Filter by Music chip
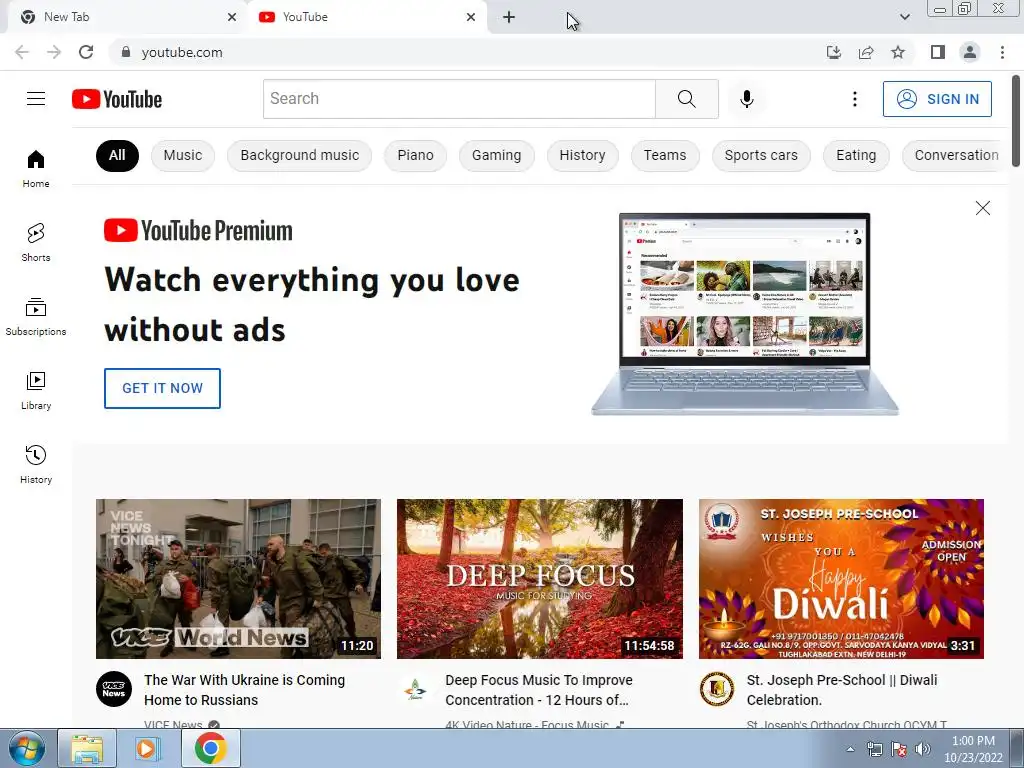 [183, 155]
